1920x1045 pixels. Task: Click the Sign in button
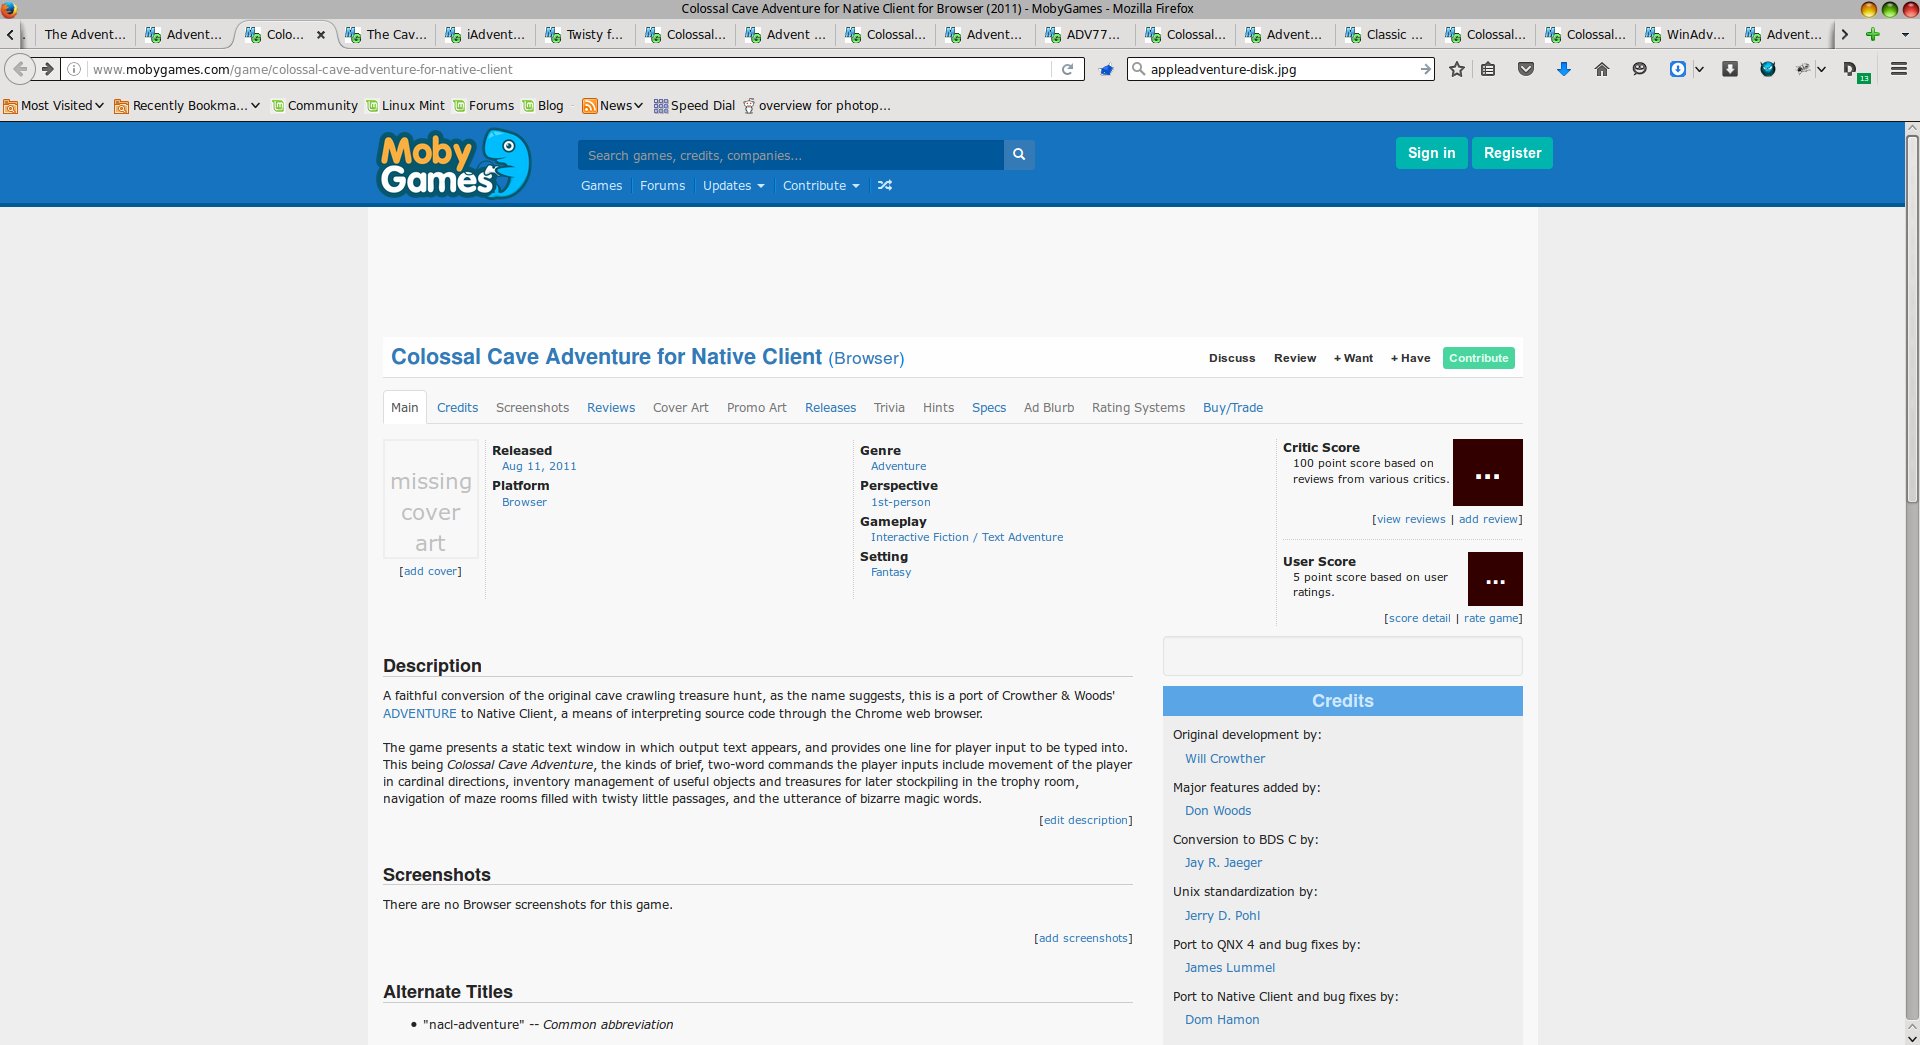click(1431, 153)
